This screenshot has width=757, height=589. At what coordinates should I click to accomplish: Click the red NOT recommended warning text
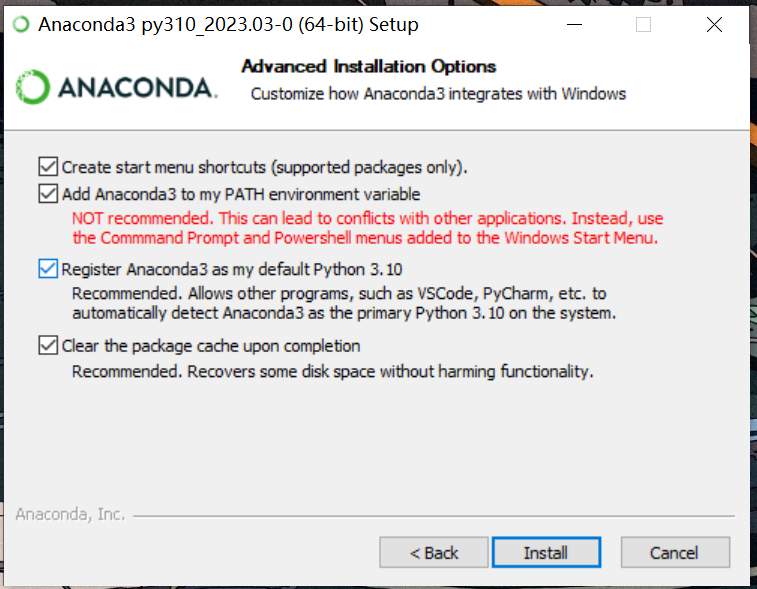click(367, 218)
